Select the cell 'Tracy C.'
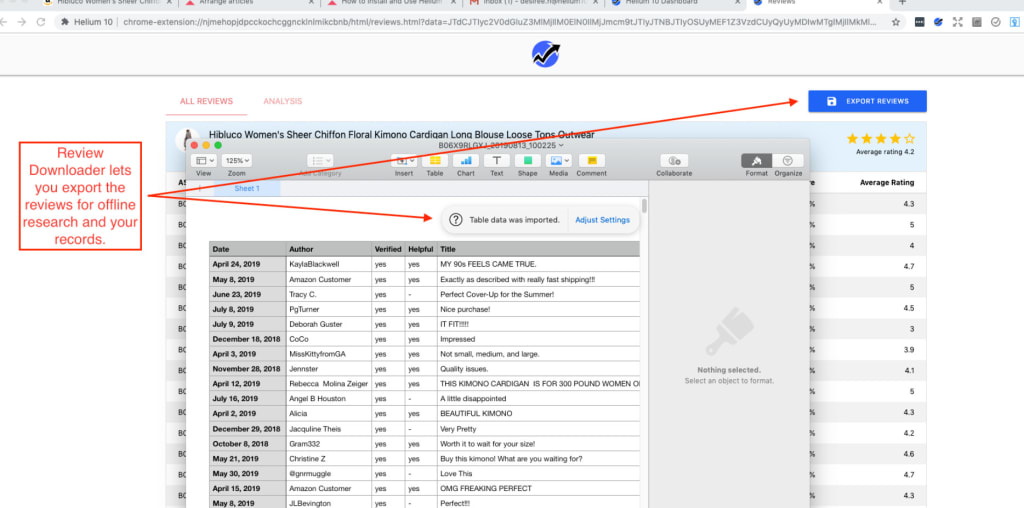 coord(329,294)
